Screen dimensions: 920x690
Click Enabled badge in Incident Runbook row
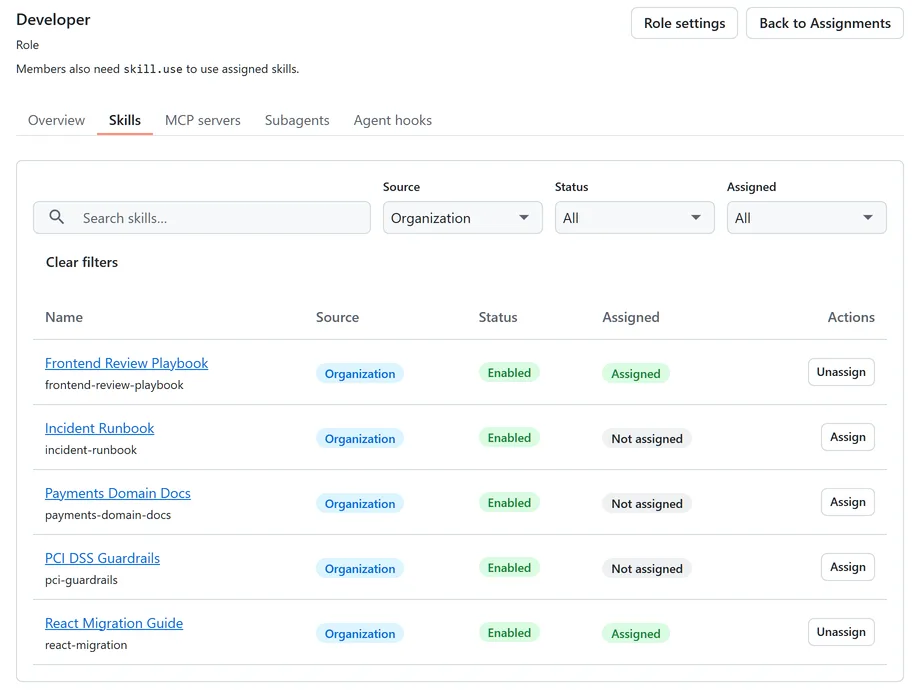click(509, 438)
